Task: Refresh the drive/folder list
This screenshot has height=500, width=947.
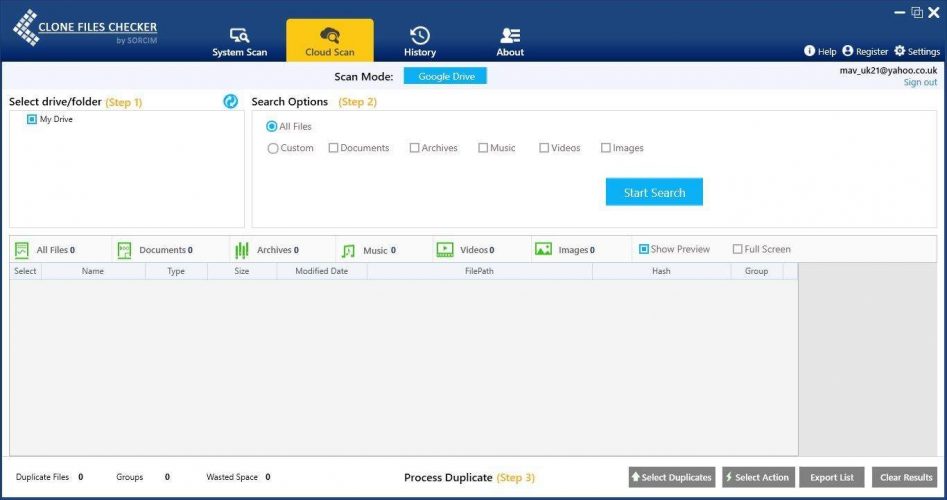Action: 230,101
